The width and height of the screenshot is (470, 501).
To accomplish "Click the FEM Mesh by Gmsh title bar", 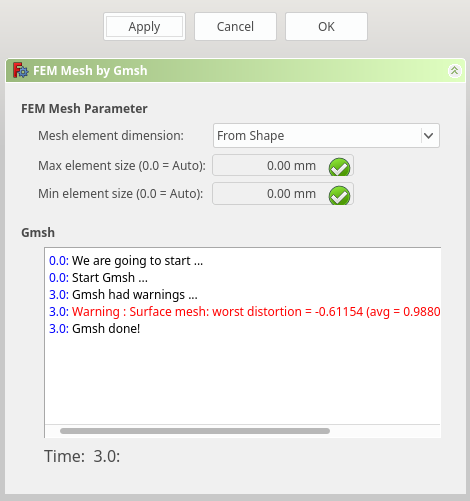I will click(235, 71).
